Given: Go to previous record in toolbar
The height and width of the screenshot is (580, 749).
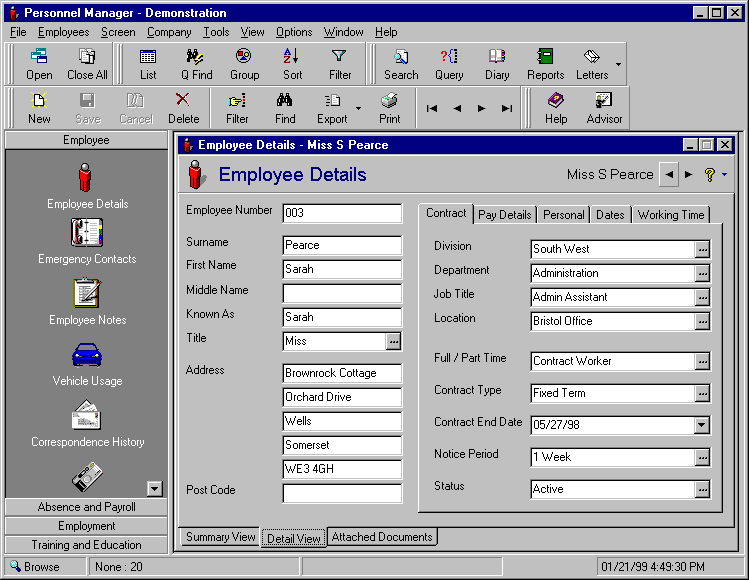Looking at the screenshot, I should tap(457, 108).
